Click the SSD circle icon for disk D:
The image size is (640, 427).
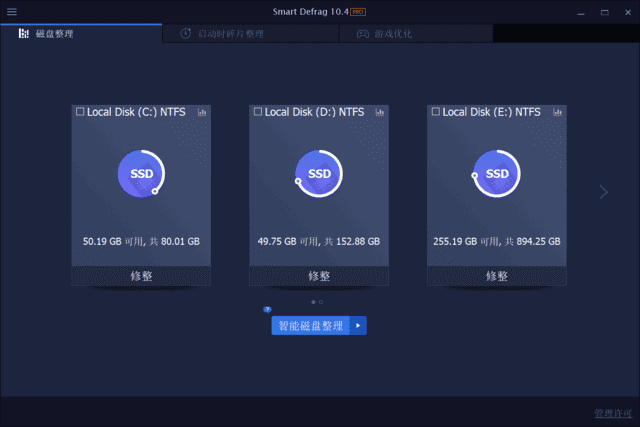click(x=319, y=173)
